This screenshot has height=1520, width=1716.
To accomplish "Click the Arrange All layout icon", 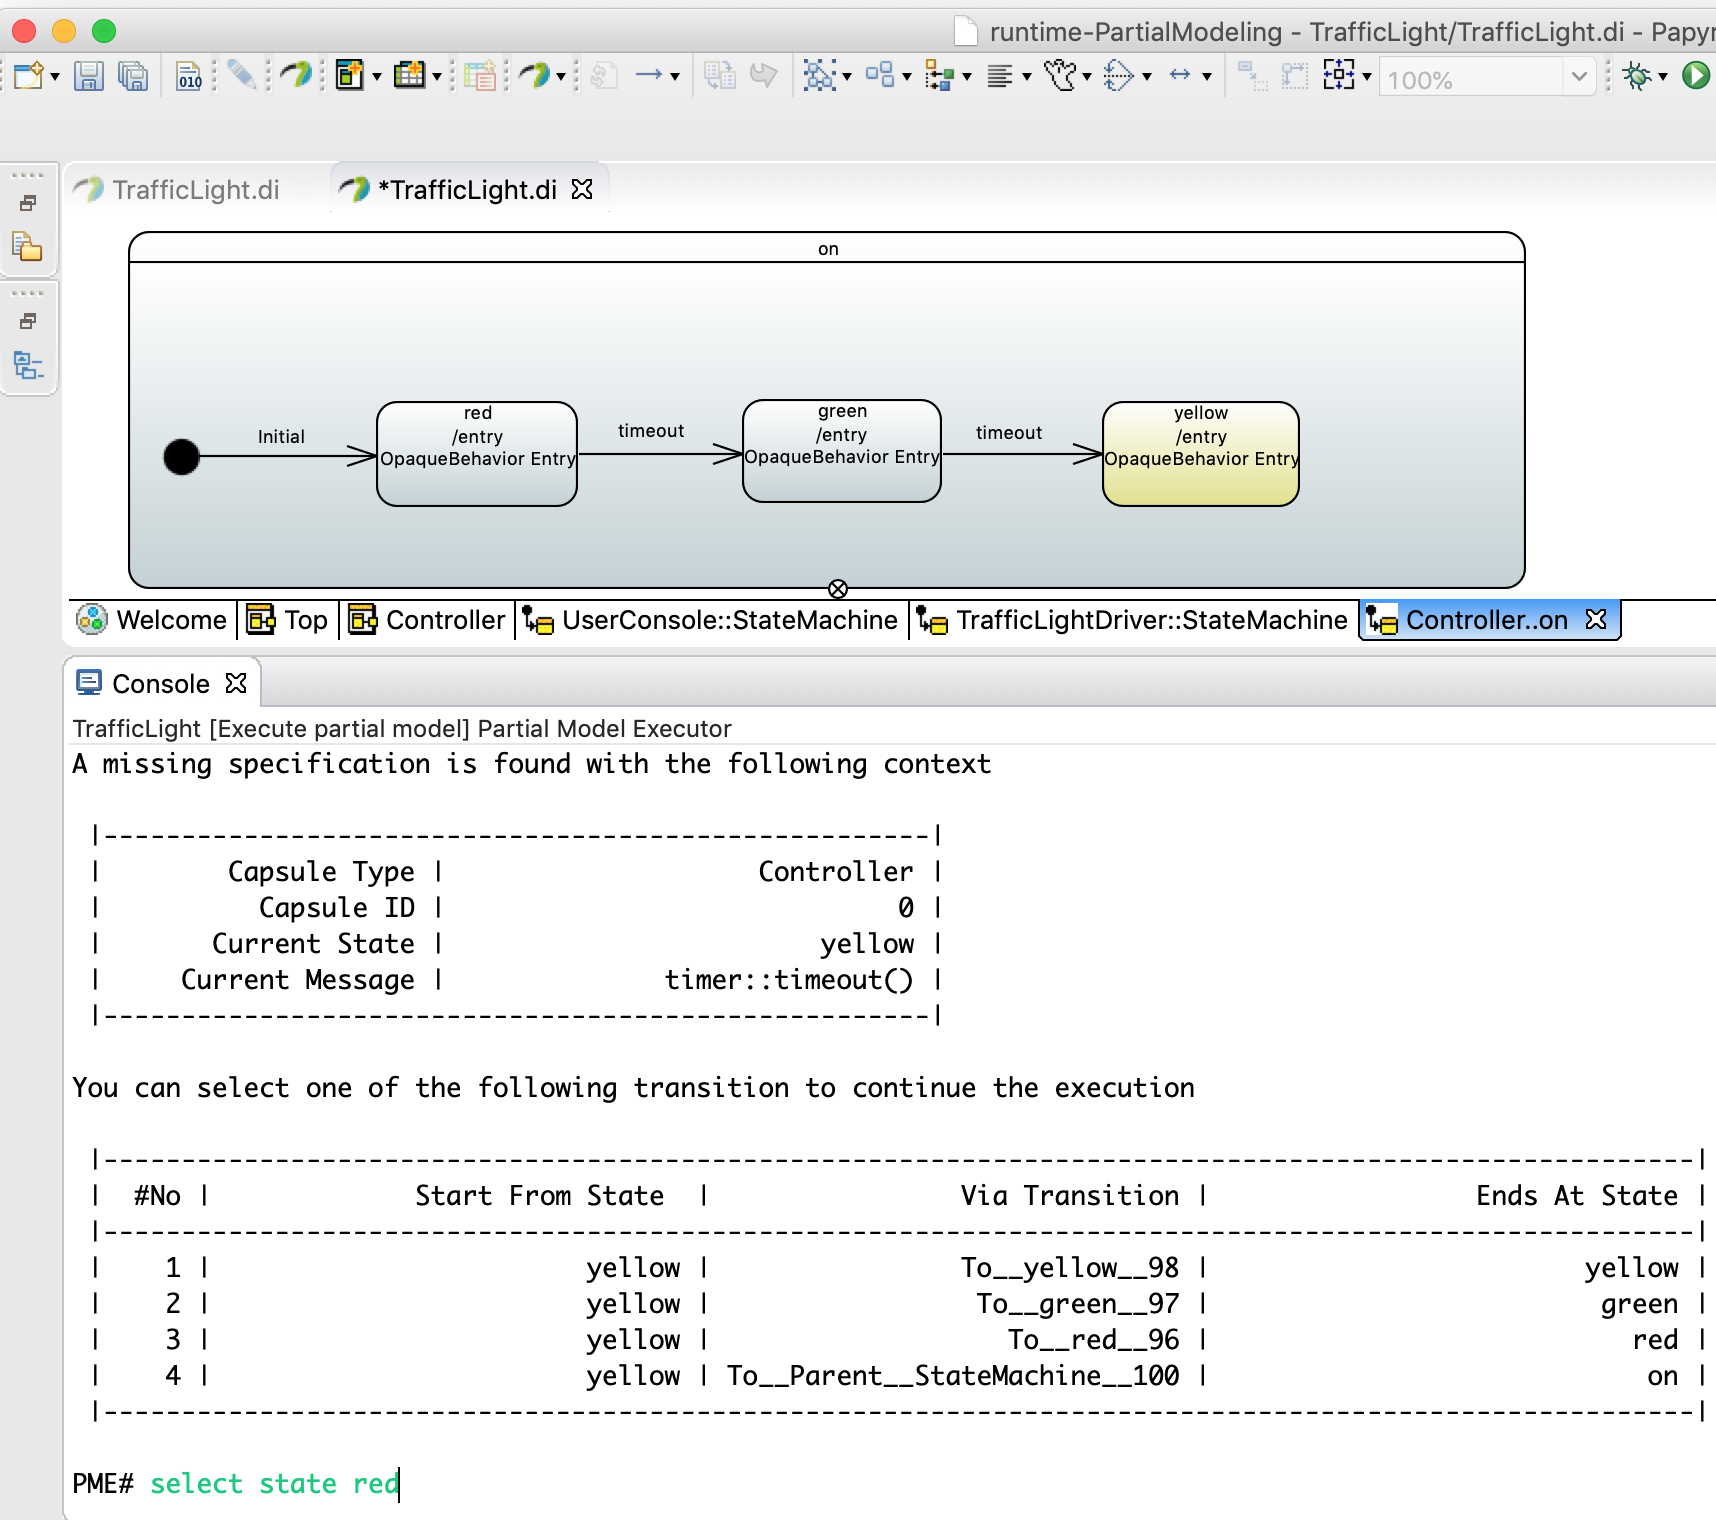I will click(x=820, y=75).
